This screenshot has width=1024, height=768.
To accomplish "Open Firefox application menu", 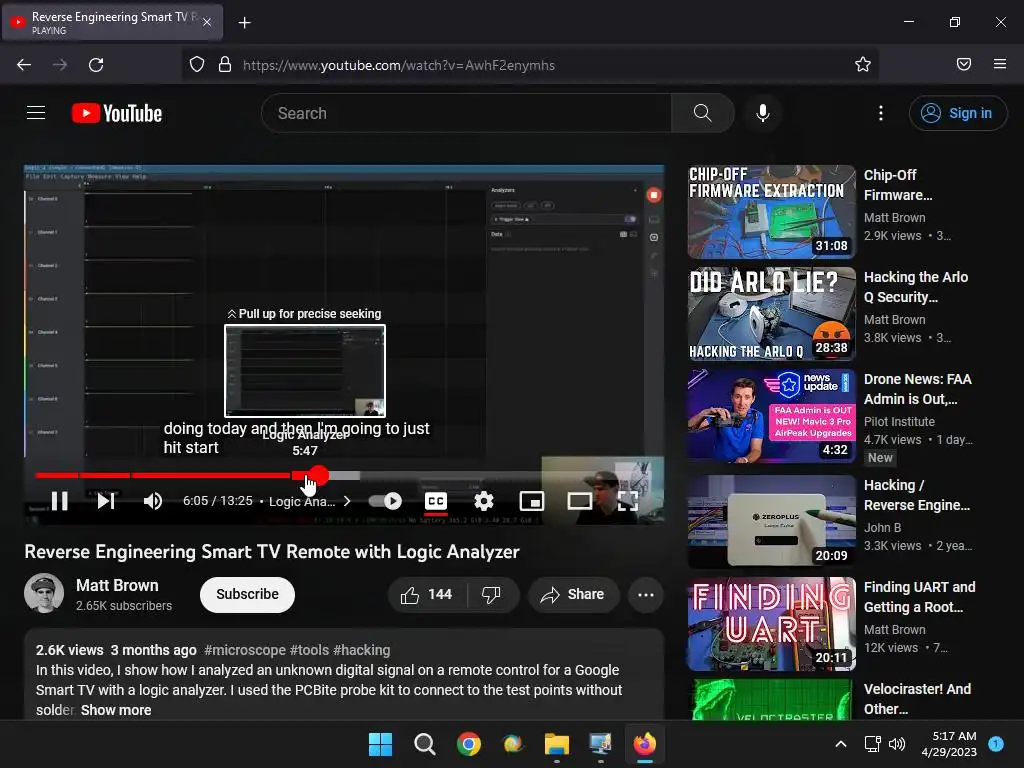I will point(1000,65).
